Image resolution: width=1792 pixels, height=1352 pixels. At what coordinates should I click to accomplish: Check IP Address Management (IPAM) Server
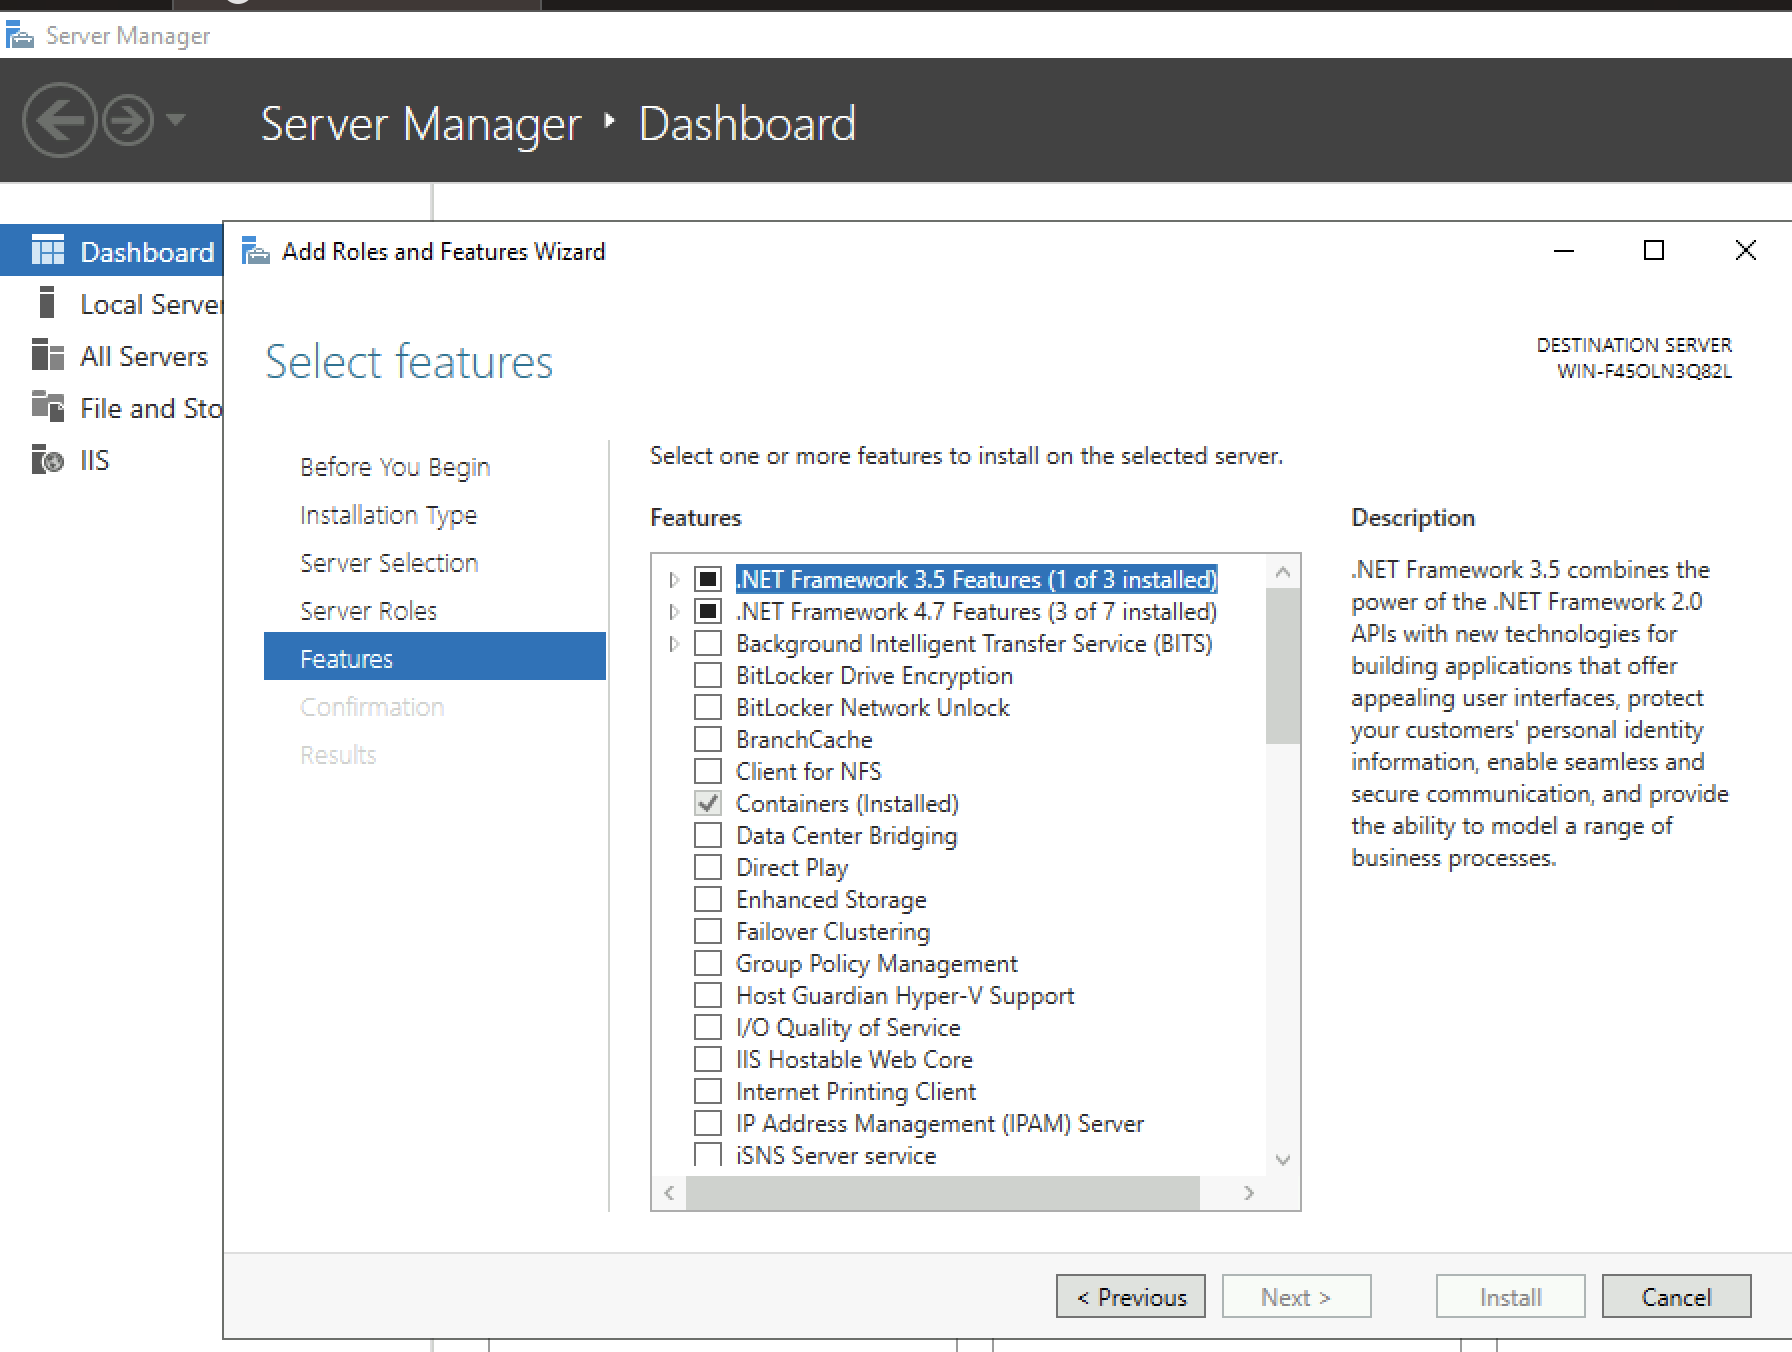tap(708, 1123)
